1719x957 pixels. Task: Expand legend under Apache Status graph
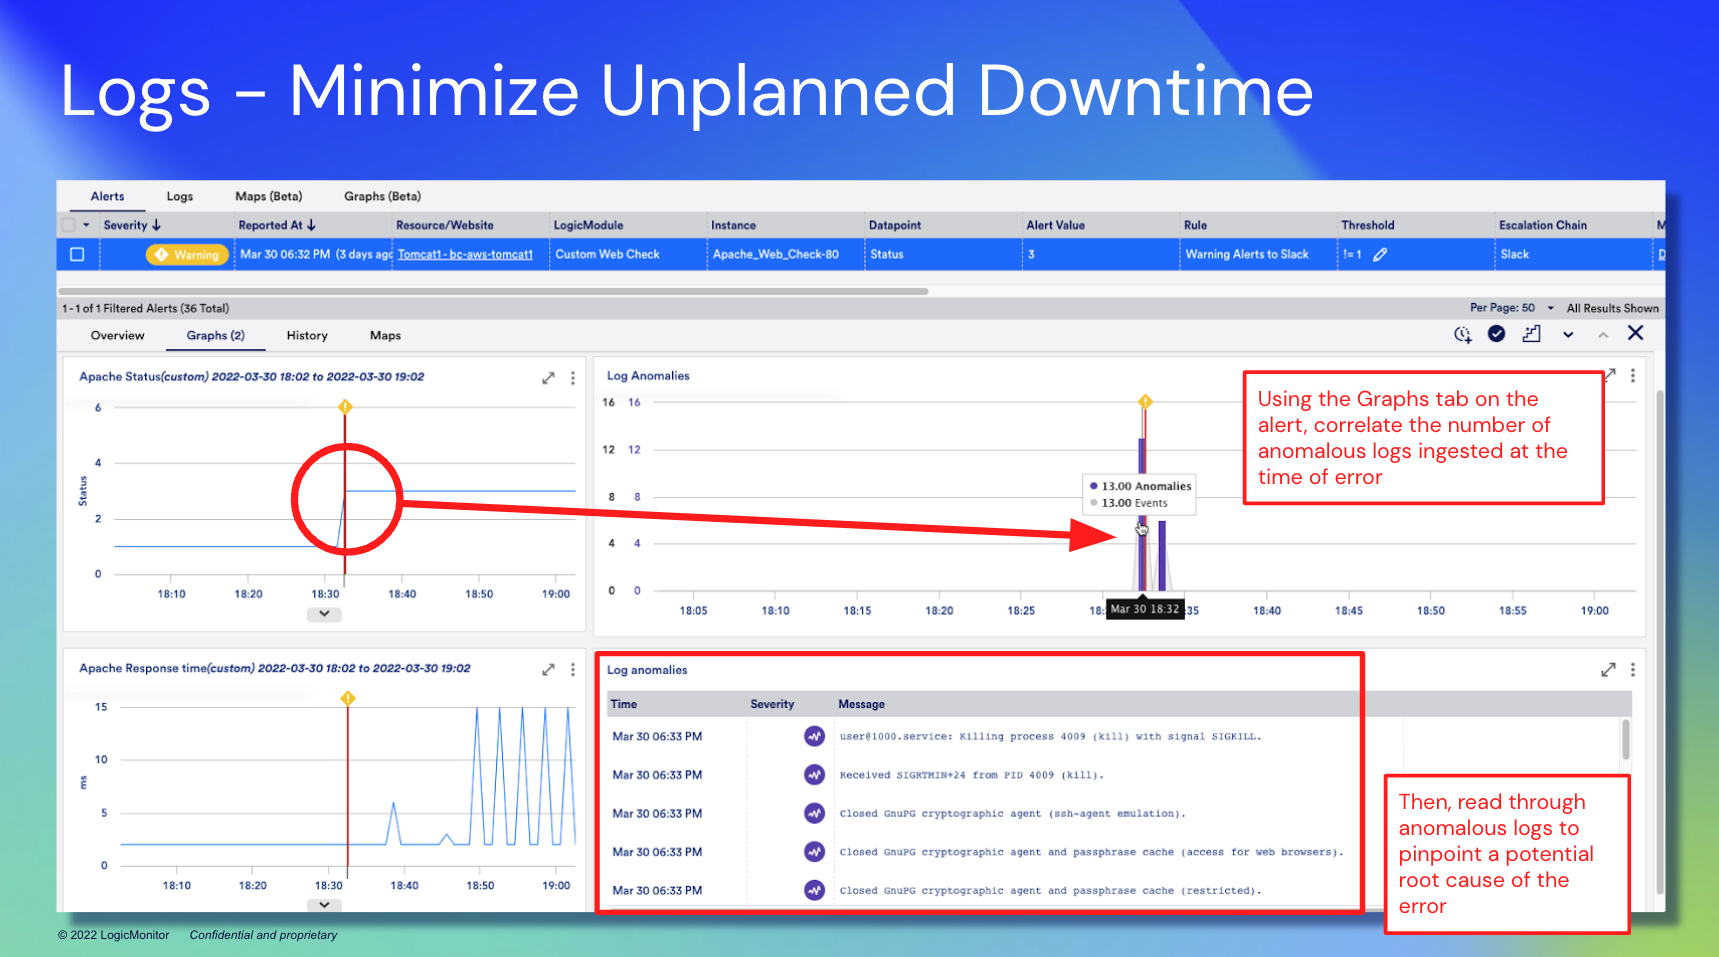coord(324,614)
